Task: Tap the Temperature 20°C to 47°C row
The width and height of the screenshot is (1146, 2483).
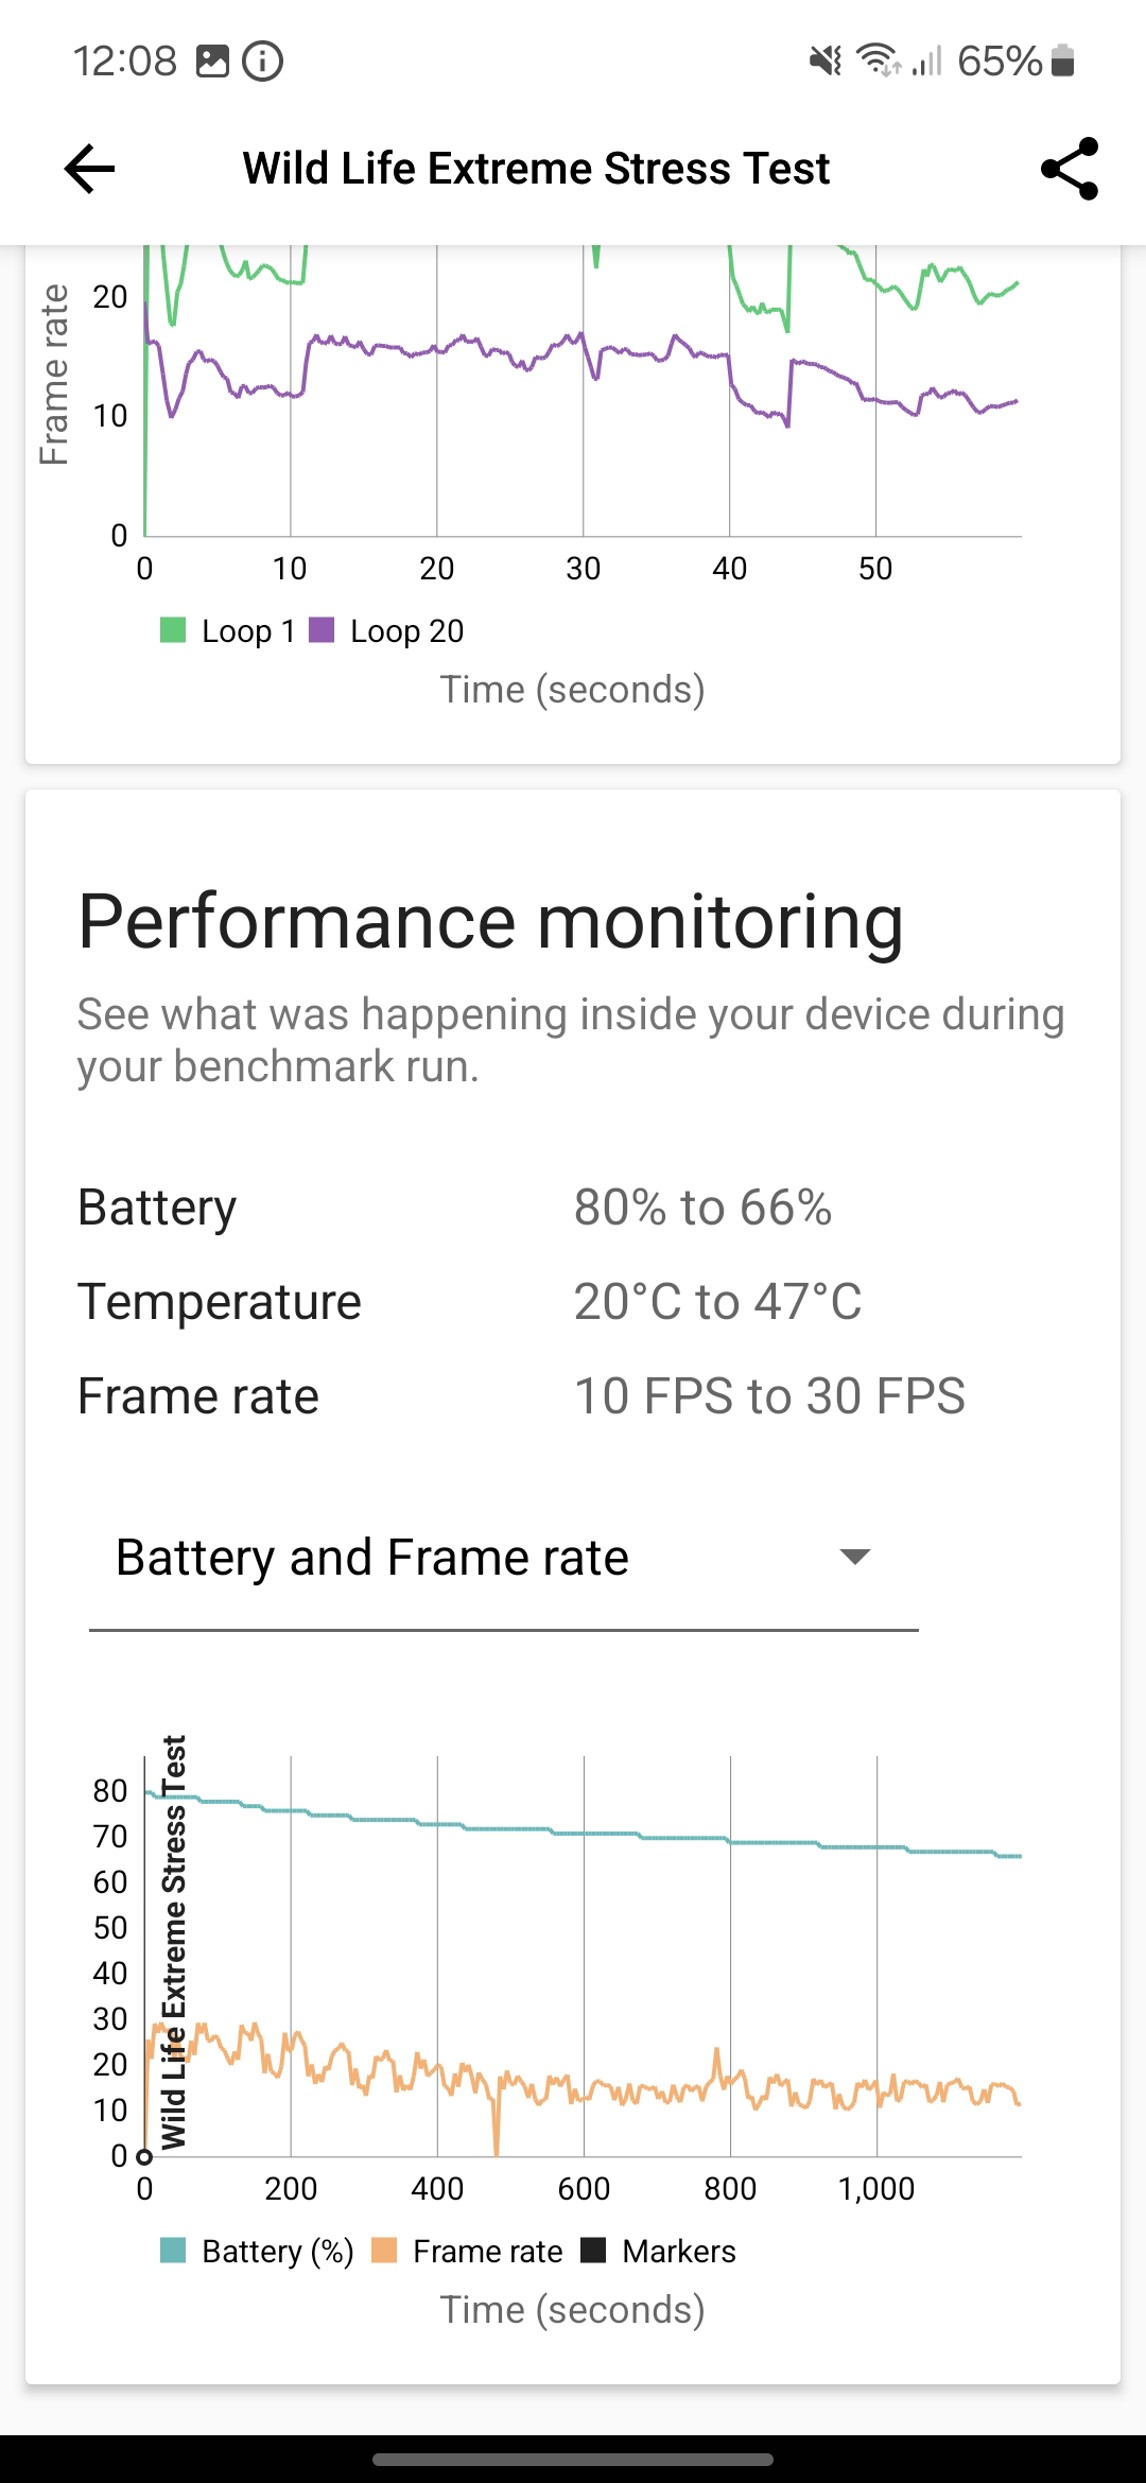Action: pyautogui.click(x=470, y=1302)
